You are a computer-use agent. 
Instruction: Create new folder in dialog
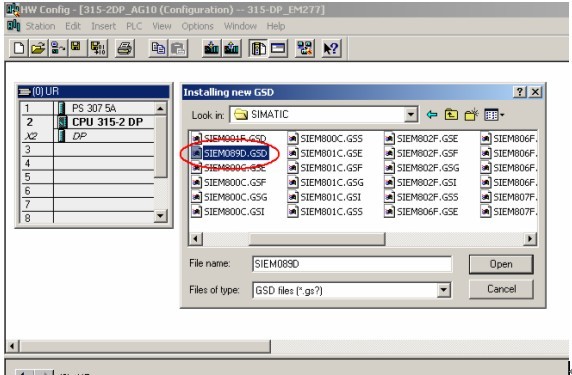[x=471, y=115]
